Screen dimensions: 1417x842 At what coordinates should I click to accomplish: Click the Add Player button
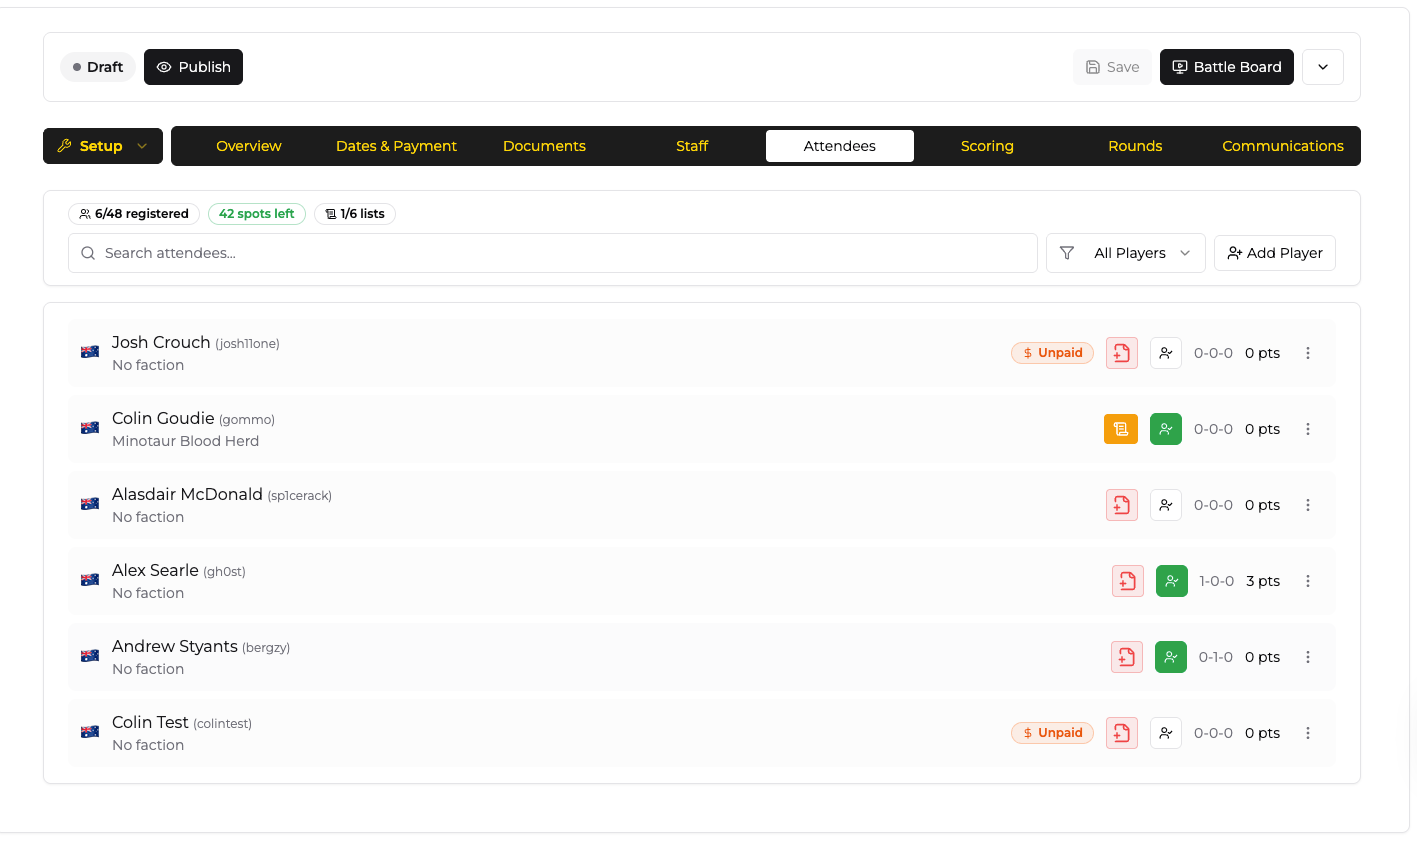(1274, 253)
